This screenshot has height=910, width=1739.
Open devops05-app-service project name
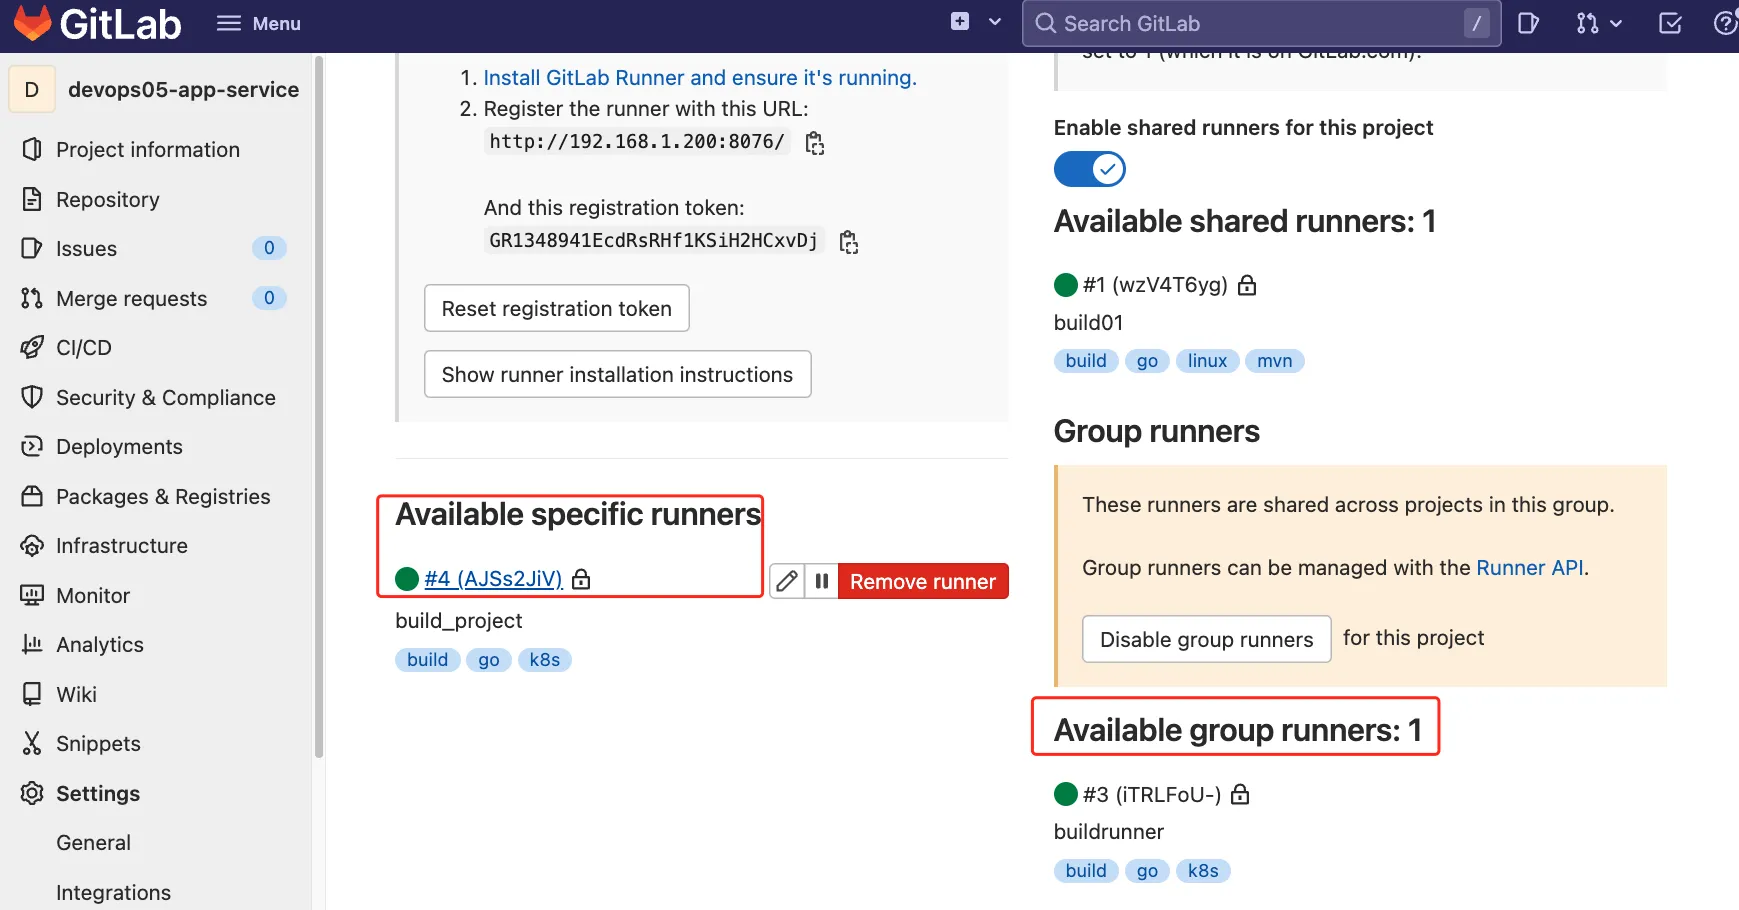point(184,90)
